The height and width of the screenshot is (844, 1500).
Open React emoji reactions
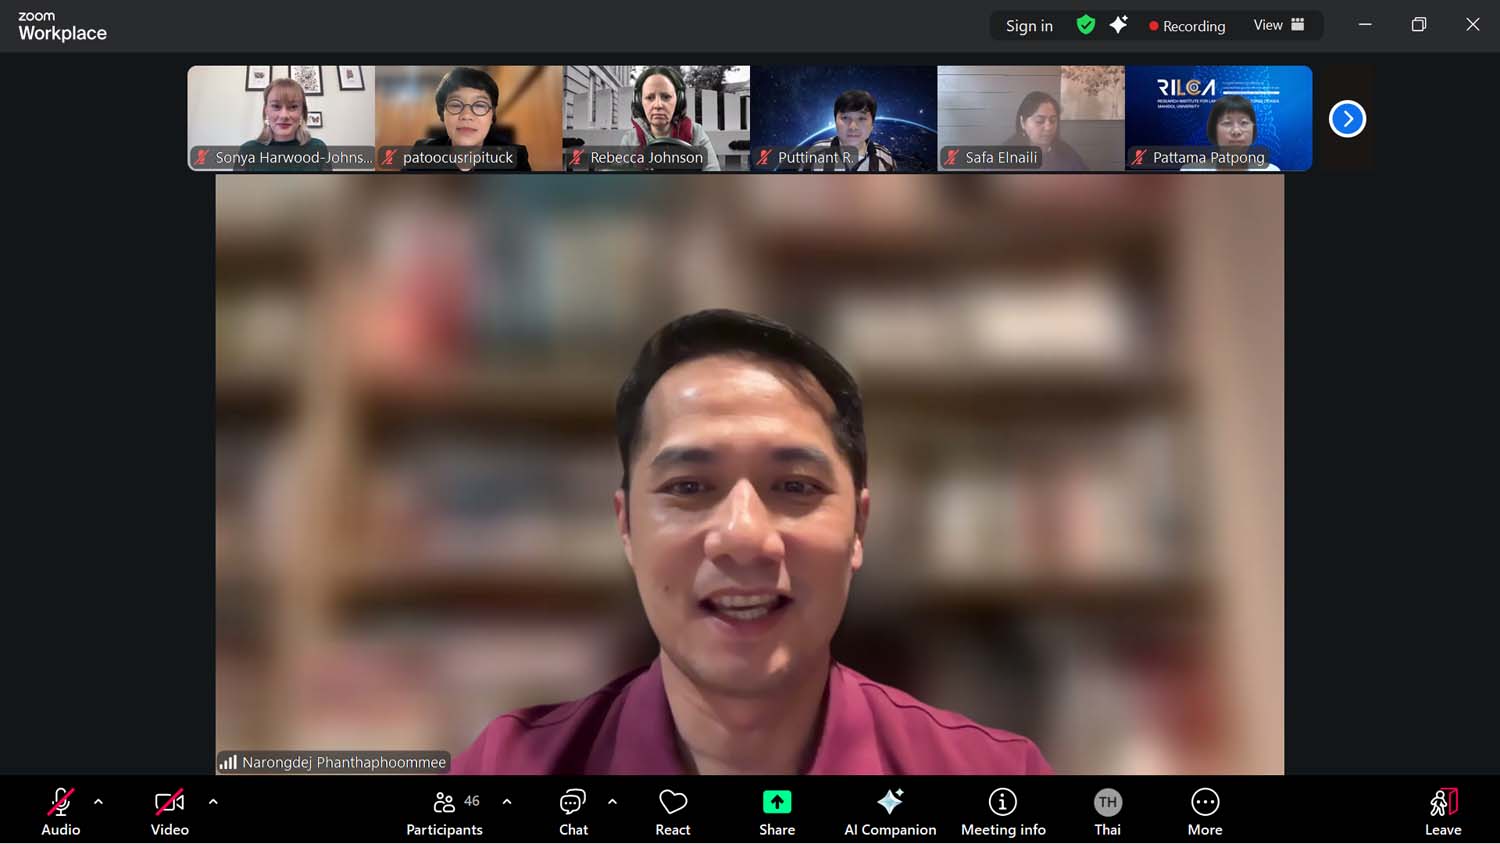pyautogui.click(x=673, y=811)
